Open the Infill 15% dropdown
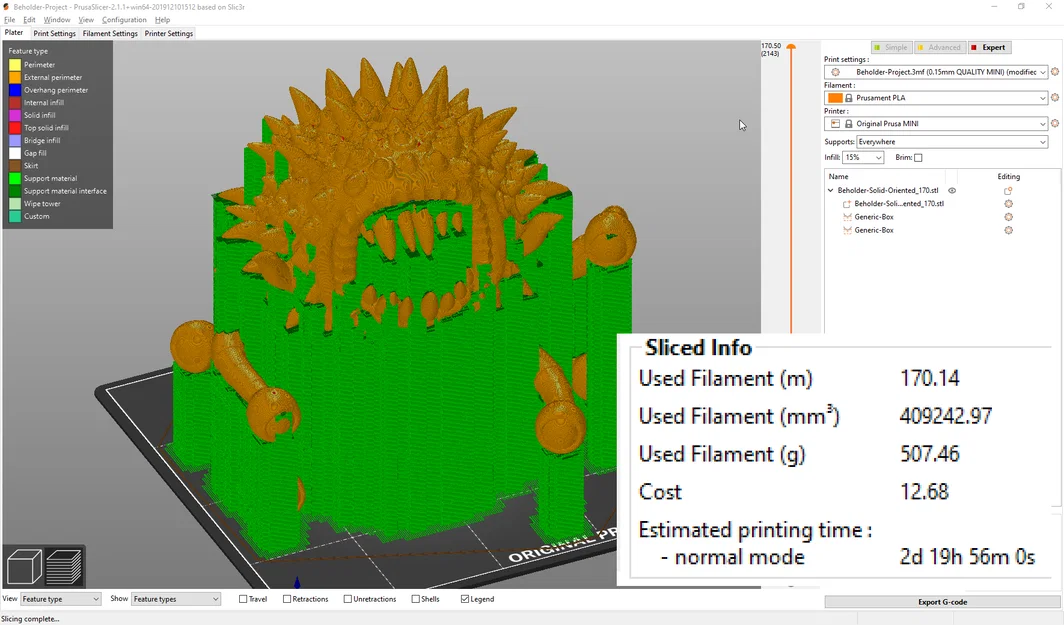 [862, 157]
